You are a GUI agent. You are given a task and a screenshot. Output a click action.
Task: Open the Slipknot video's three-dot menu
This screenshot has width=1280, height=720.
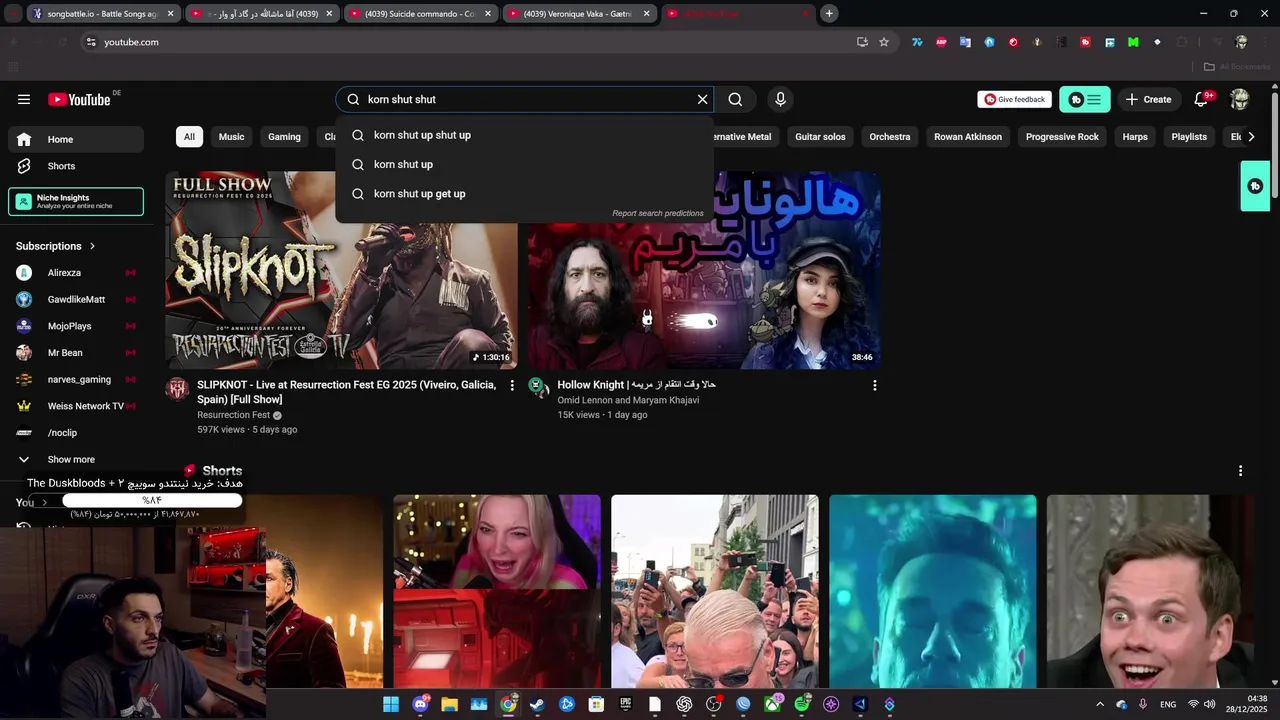pyautogui.click(x=512, y=385)
